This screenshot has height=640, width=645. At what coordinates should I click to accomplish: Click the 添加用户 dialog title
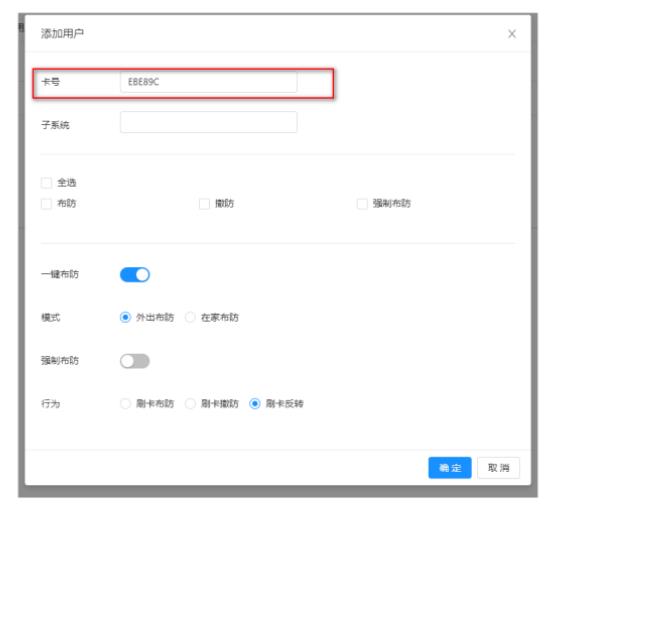(62, 34)
